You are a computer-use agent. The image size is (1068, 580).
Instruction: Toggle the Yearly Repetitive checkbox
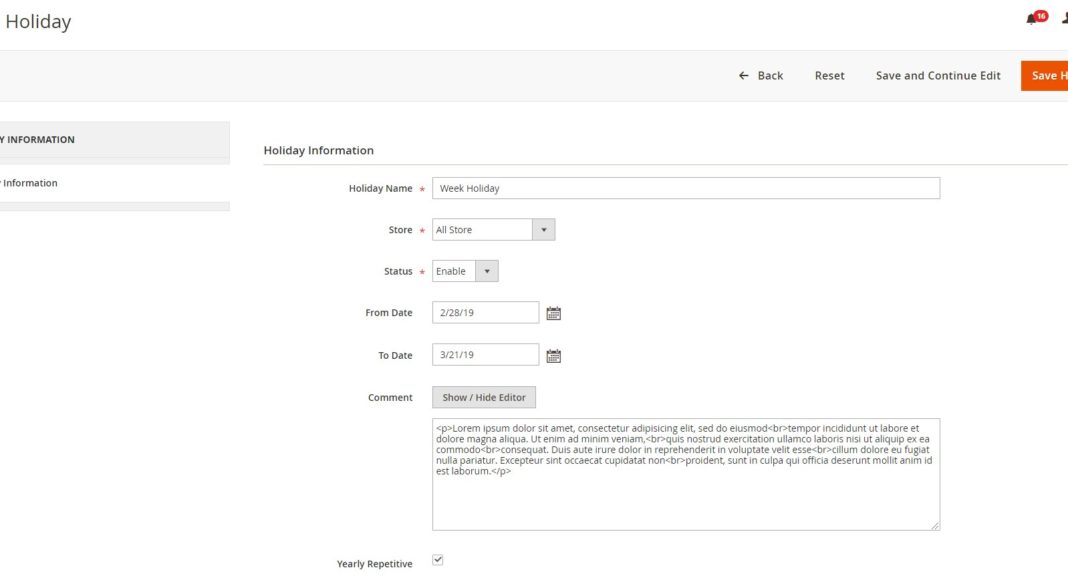click(437, 560)
